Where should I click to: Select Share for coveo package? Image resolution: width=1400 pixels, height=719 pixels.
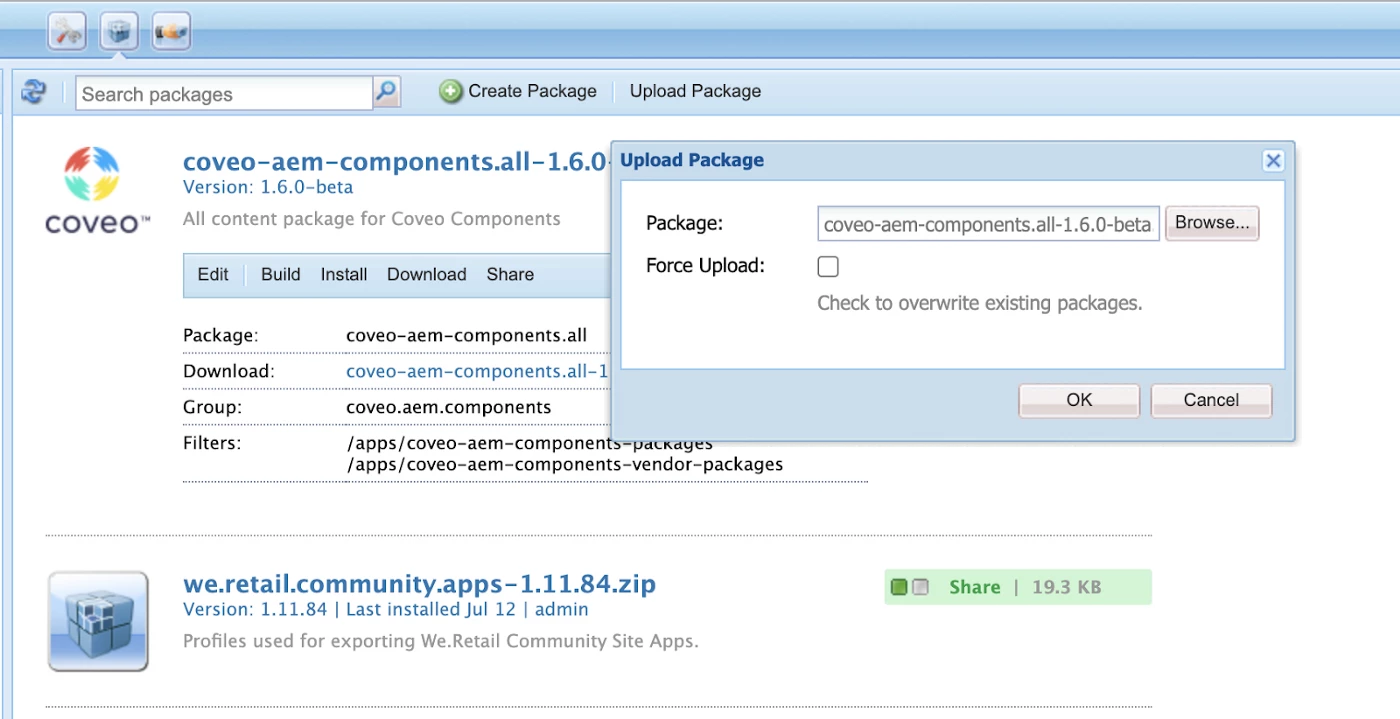click(x=510, y=274)
